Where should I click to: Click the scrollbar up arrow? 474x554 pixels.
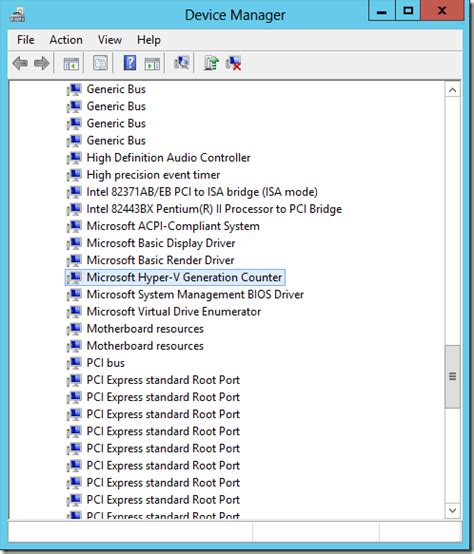point(452,90)
